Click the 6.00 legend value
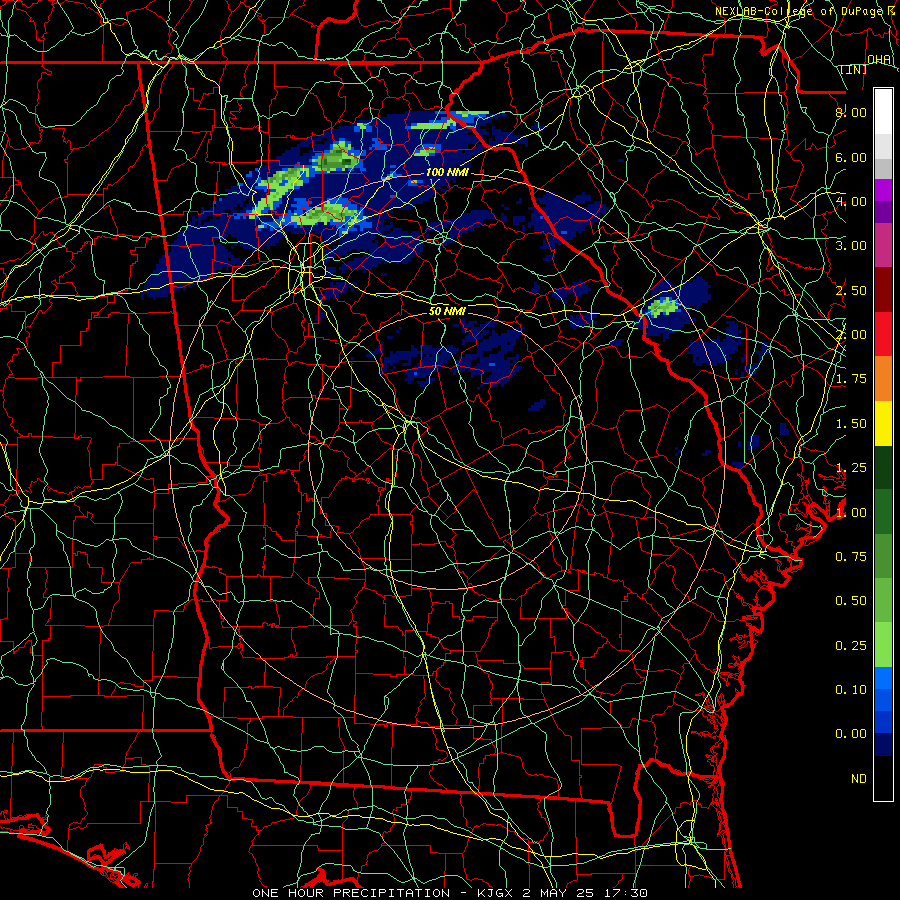900x900 pixels. (x=851, y=157)
